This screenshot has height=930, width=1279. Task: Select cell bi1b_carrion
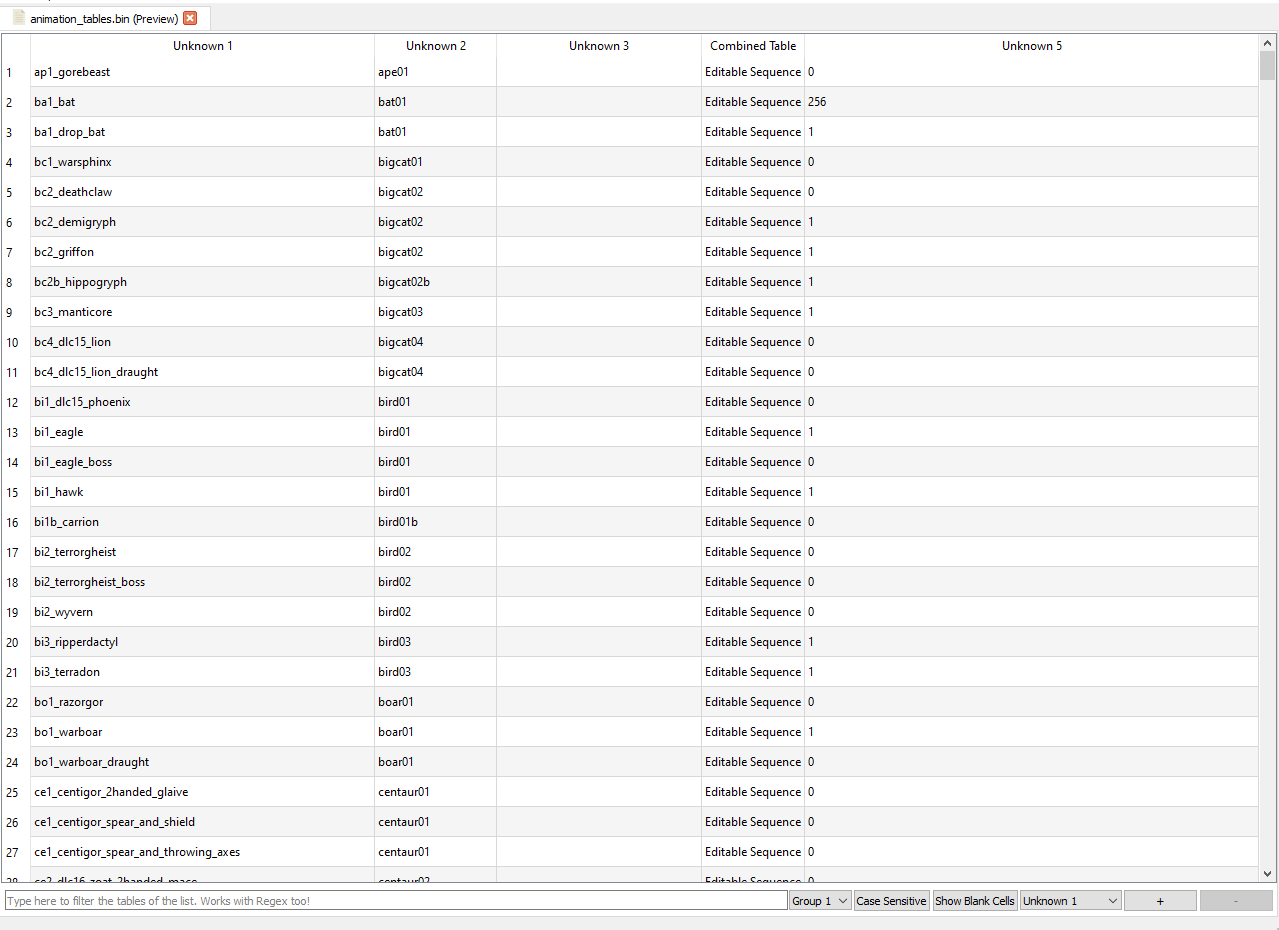click(x=203, y=522)
